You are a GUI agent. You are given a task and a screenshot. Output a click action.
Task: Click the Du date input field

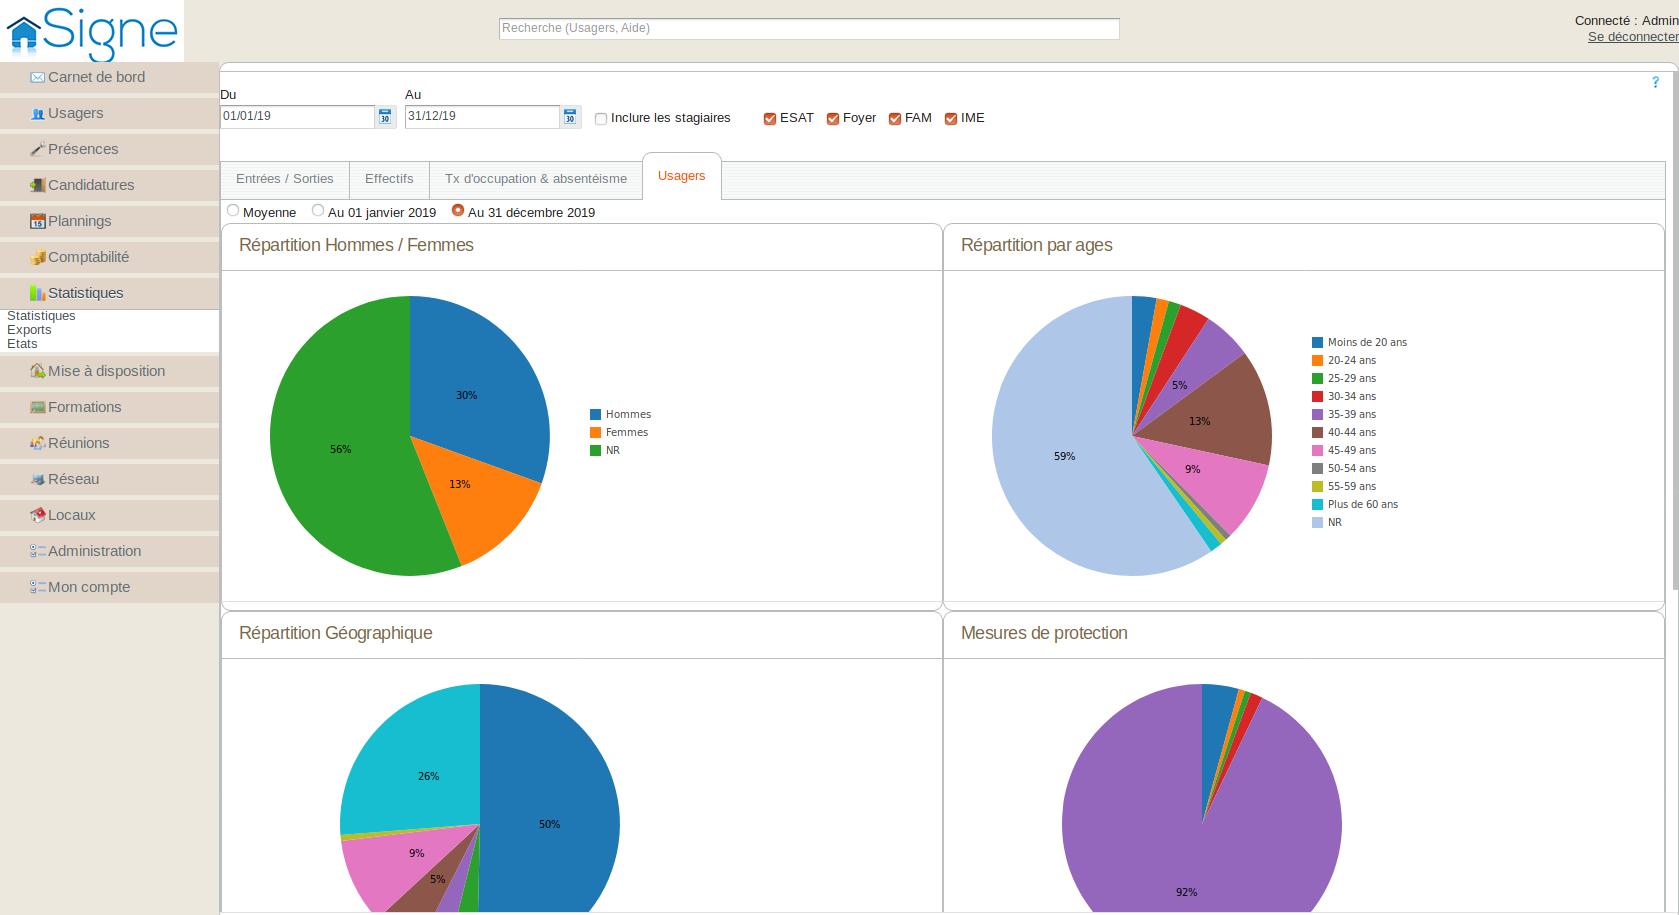click(297, 117)
